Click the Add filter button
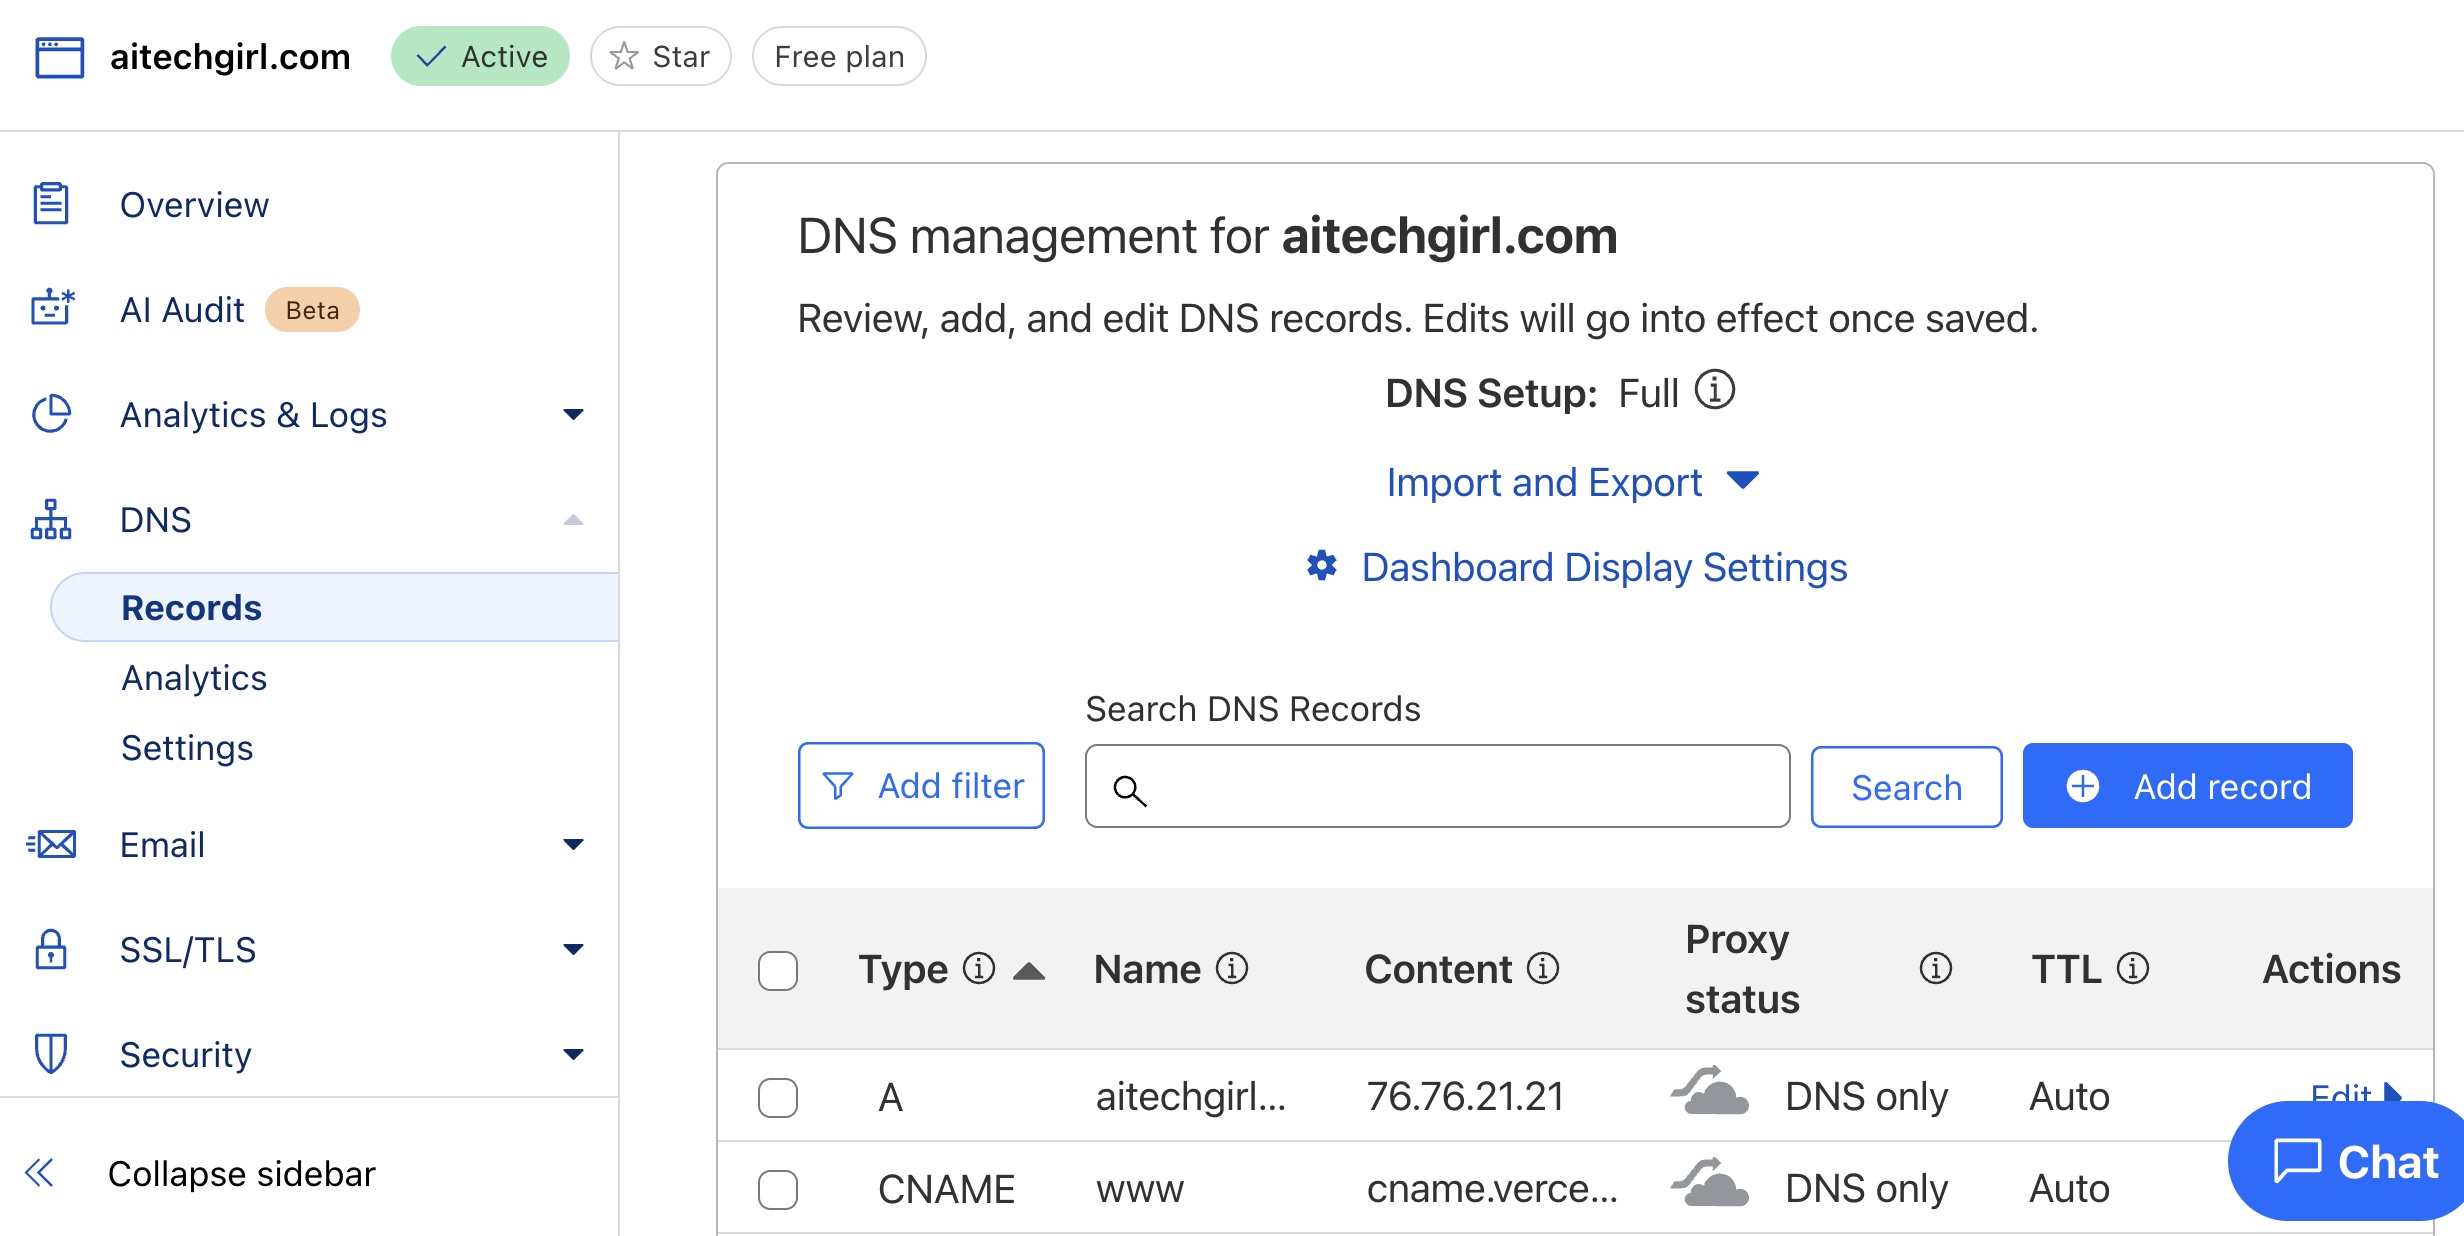The height and width of the screenshot is (1236, 2464). point(921,785)
